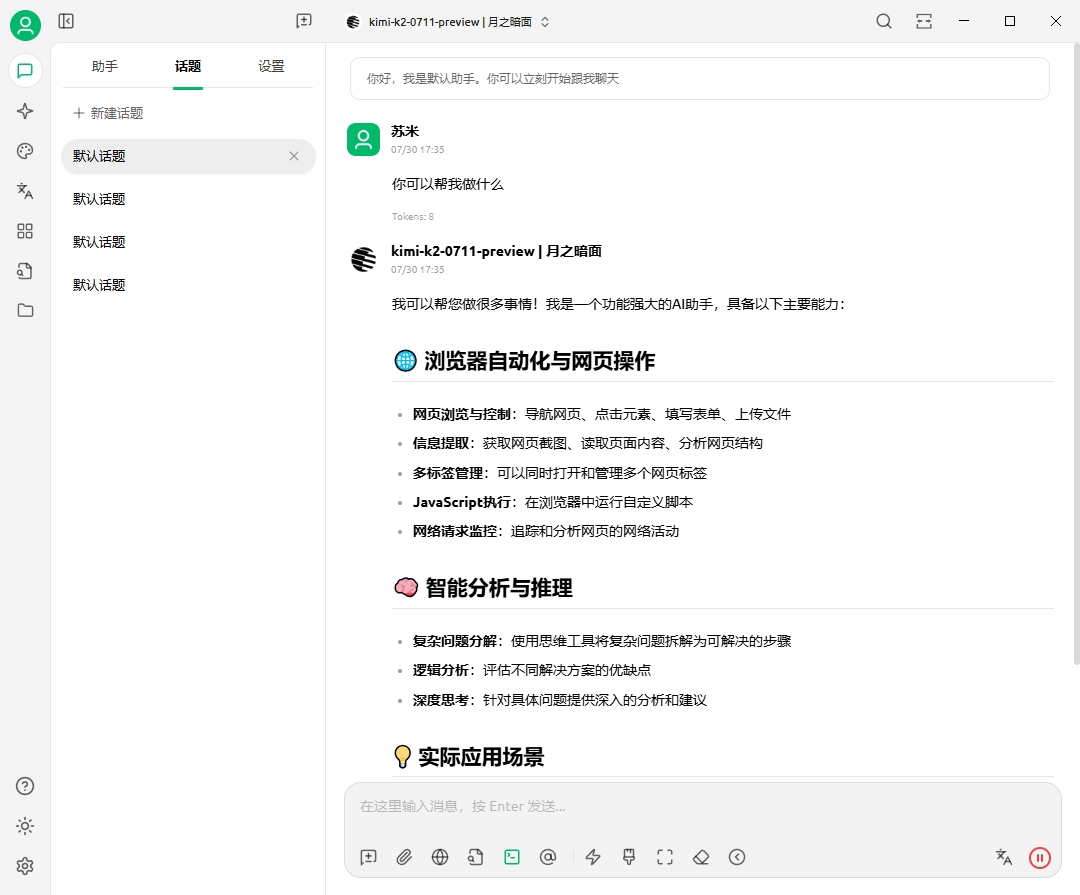Open the files folder icon in sidebar

click(25, 311)
